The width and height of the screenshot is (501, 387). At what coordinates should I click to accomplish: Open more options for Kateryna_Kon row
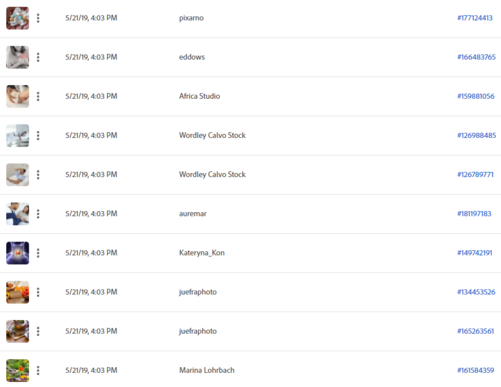tap(38, 253)
